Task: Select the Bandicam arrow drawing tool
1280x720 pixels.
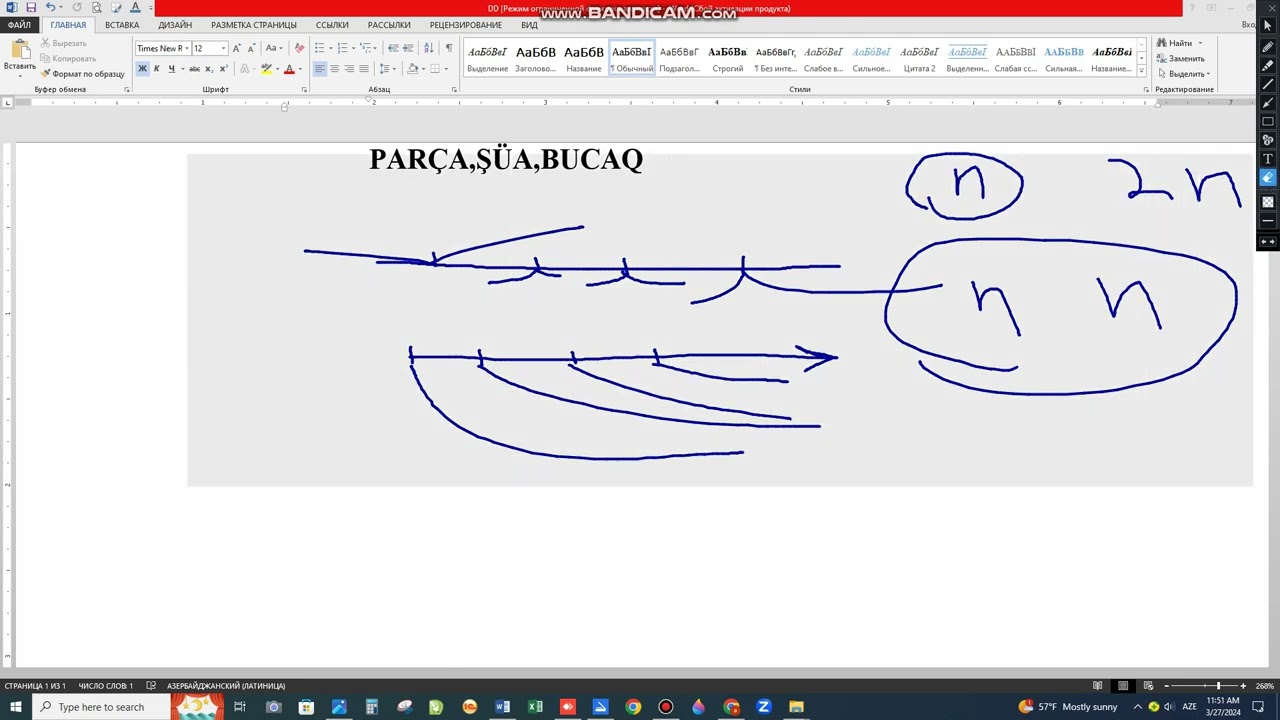Action: [1267, 103]
